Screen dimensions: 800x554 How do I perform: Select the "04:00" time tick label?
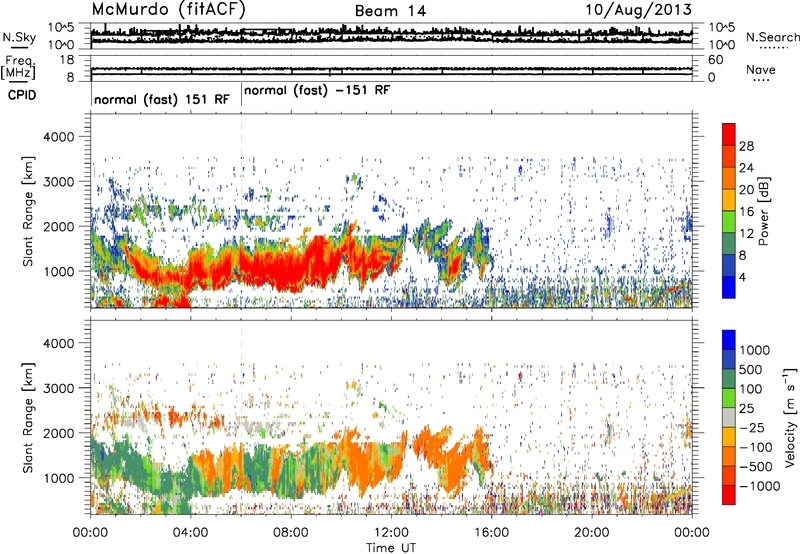pos(190,533)
